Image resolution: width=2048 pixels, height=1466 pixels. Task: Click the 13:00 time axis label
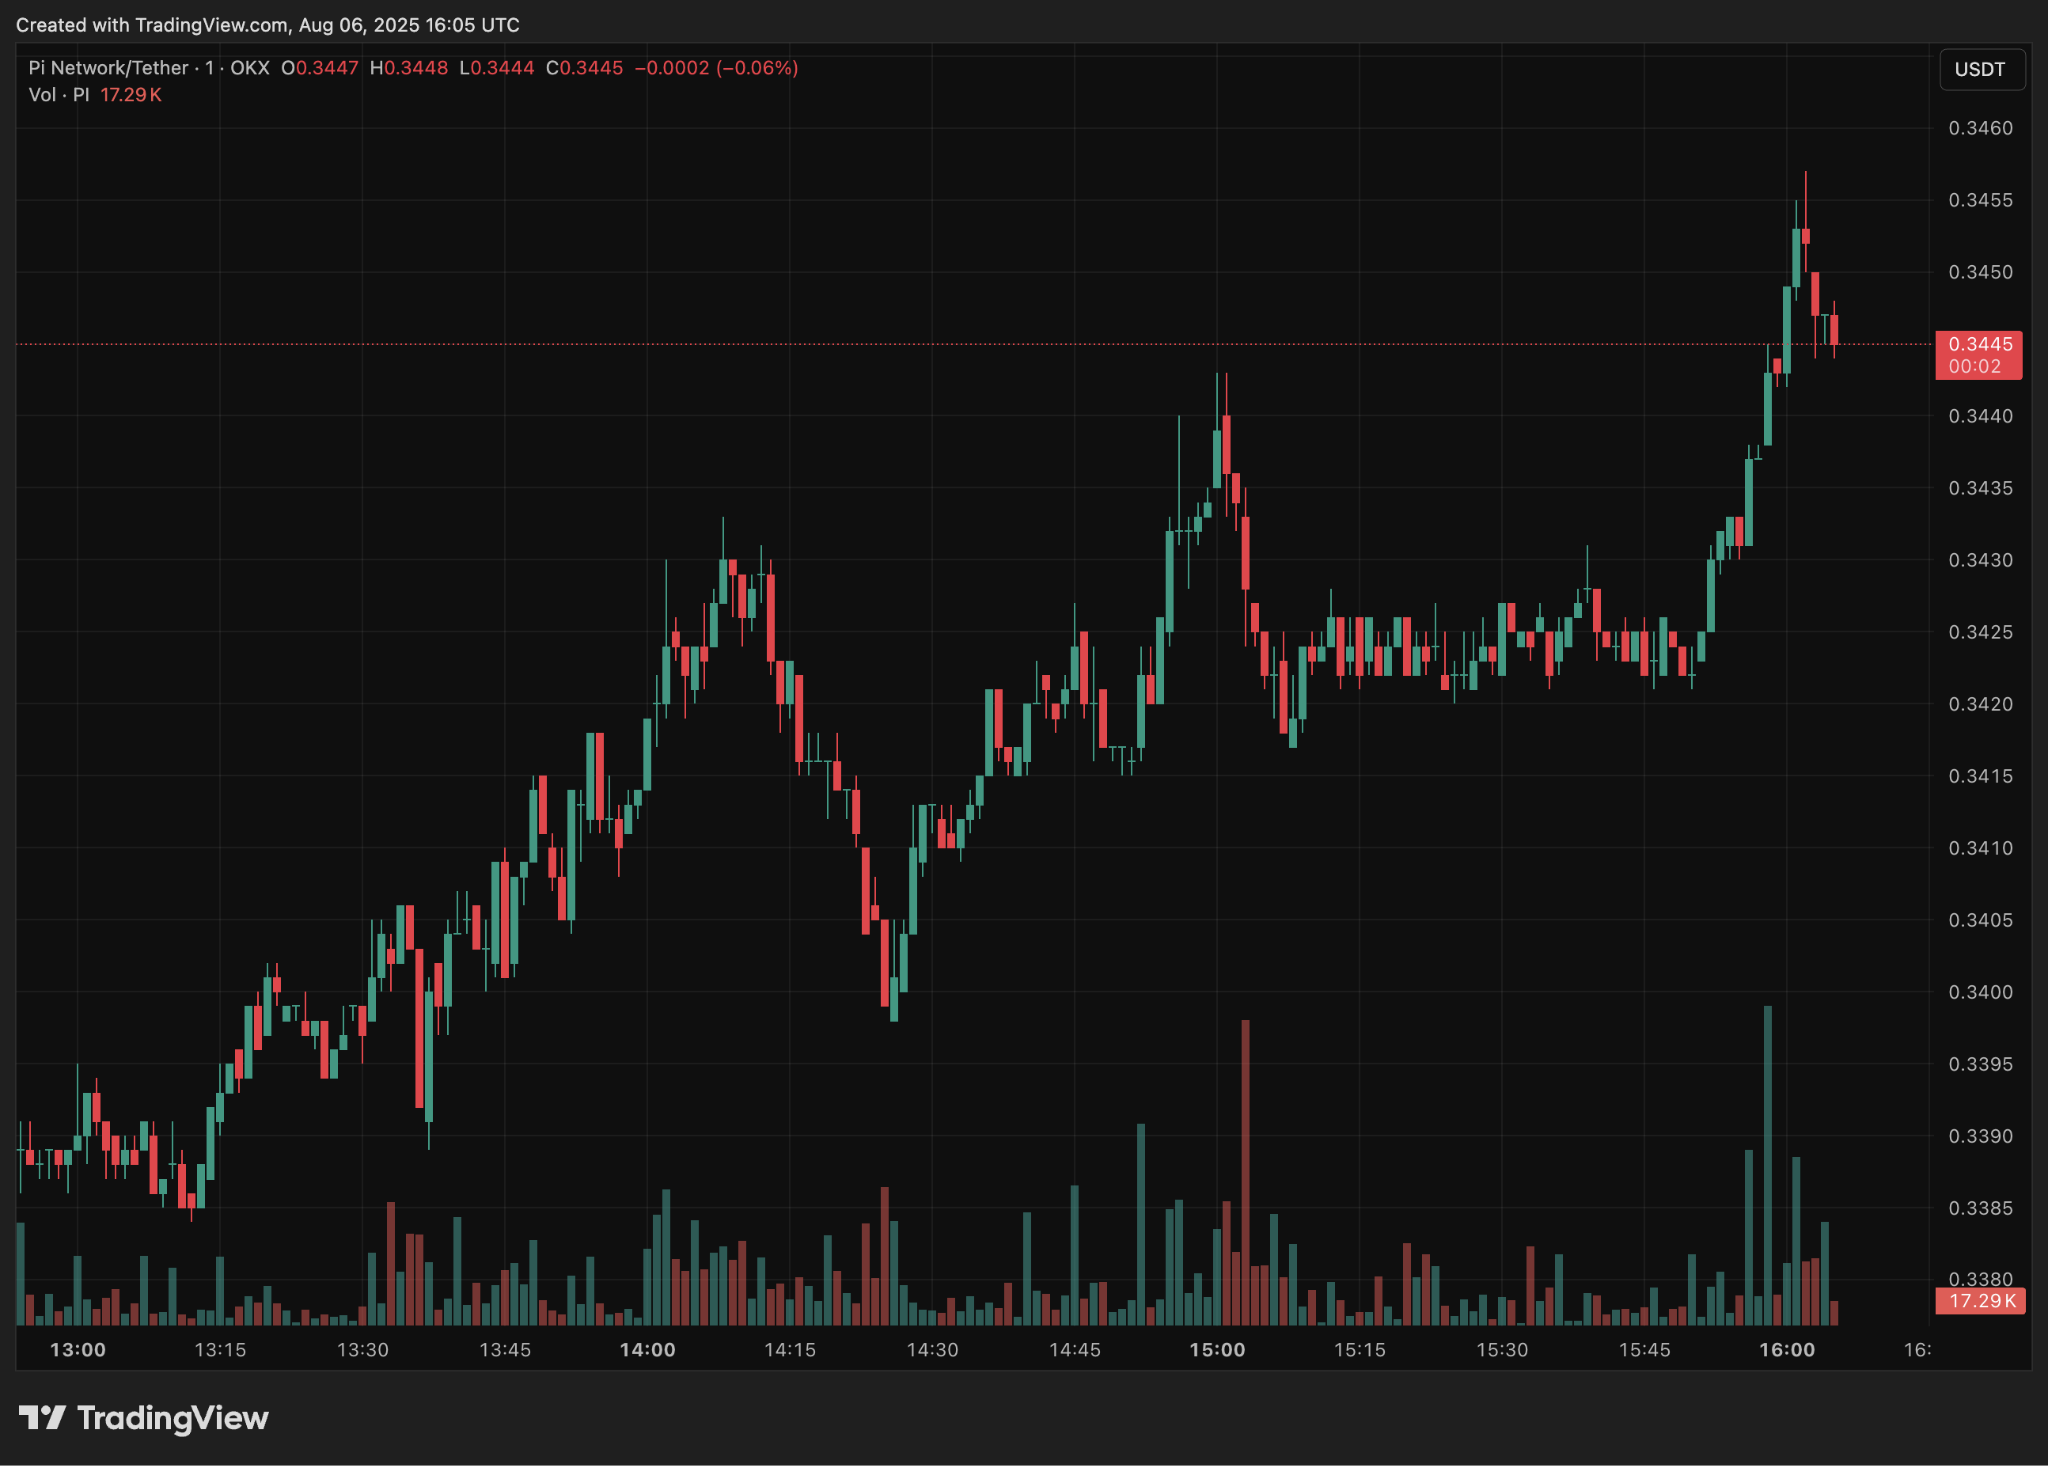click(78, 1350)
